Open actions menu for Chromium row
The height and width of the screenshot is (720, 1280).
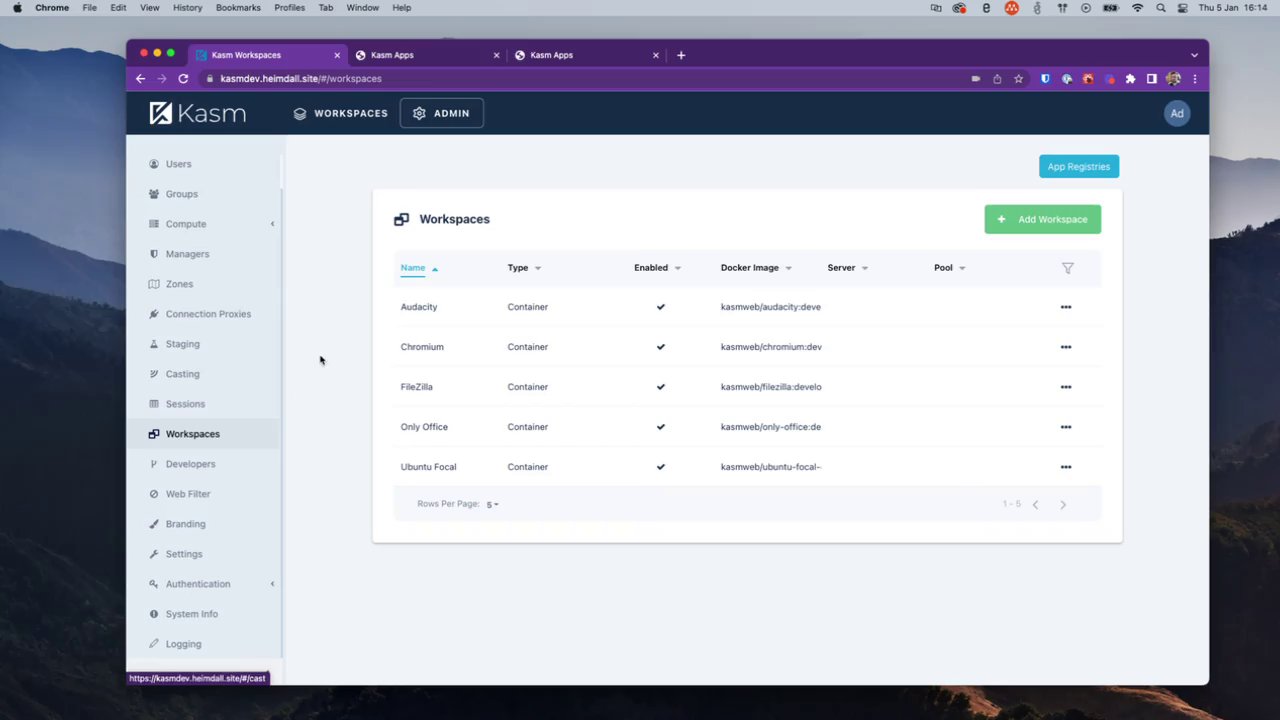click(x=1066, y=347)
